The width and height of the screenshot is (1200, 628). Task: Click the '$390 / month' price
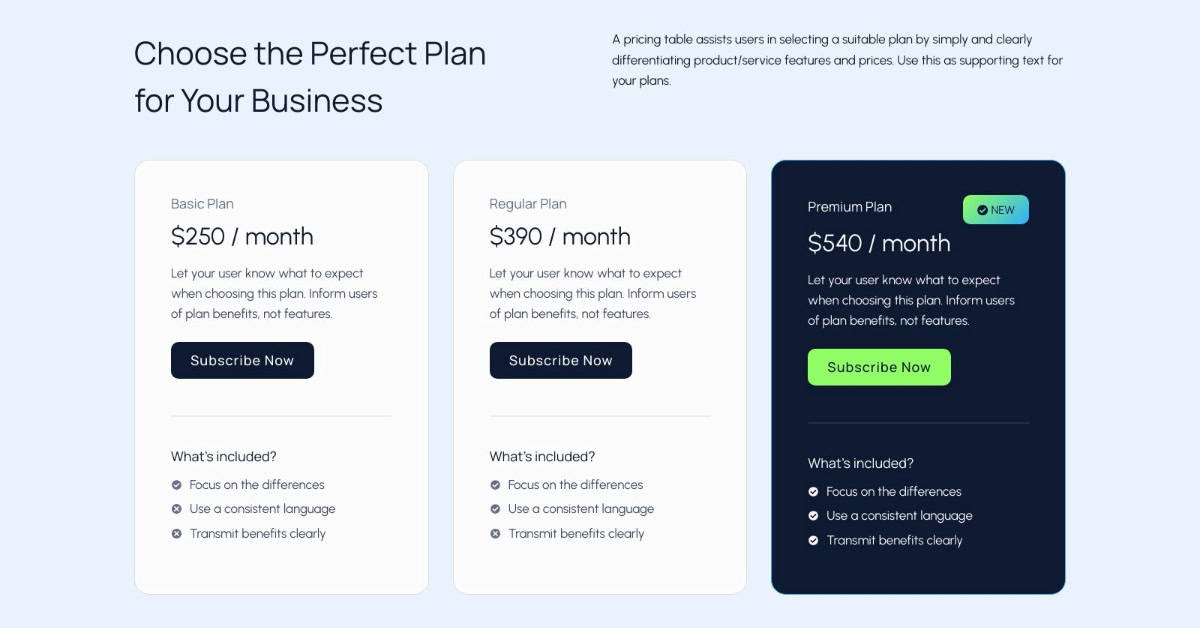(560, 237)
